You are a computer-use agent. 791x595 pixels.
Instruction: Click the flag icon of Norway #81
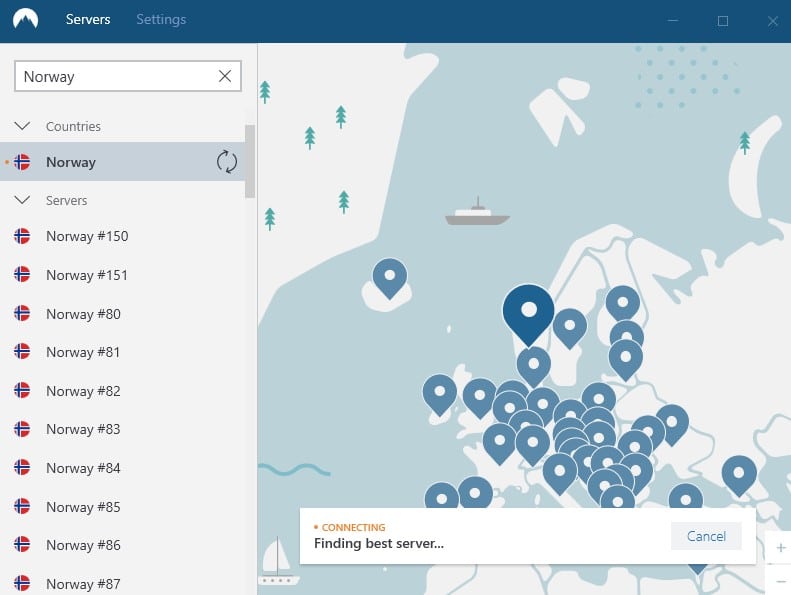pos(22,351)
